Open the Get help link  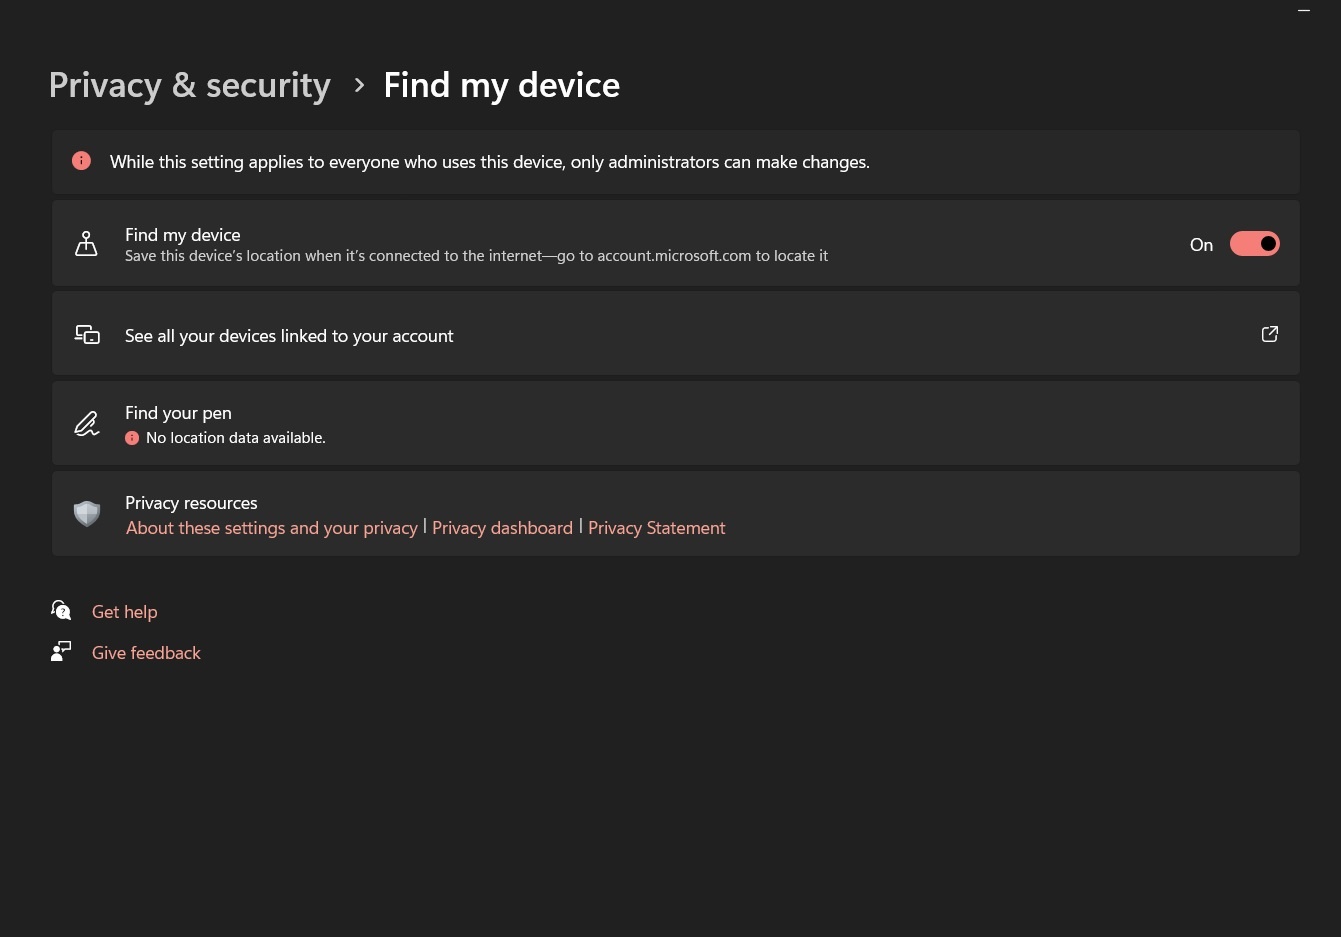[x=125, y=612]
